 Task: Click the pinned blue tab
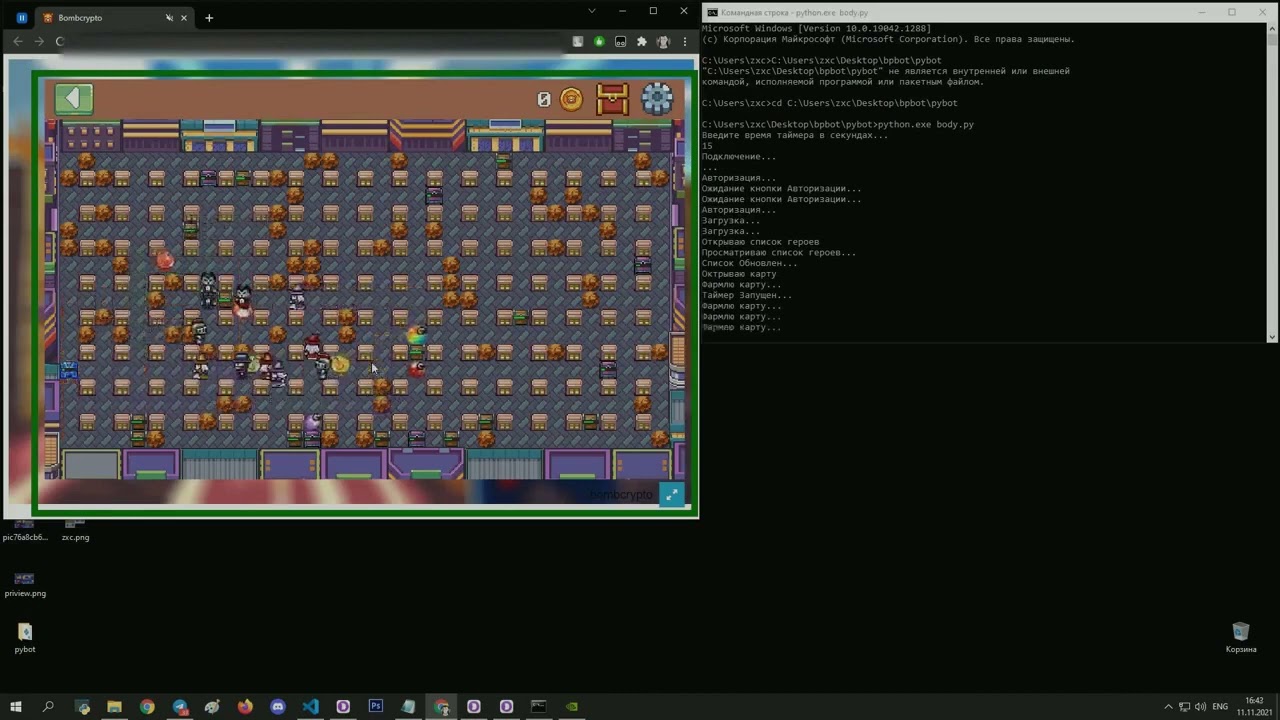[21, 18]
